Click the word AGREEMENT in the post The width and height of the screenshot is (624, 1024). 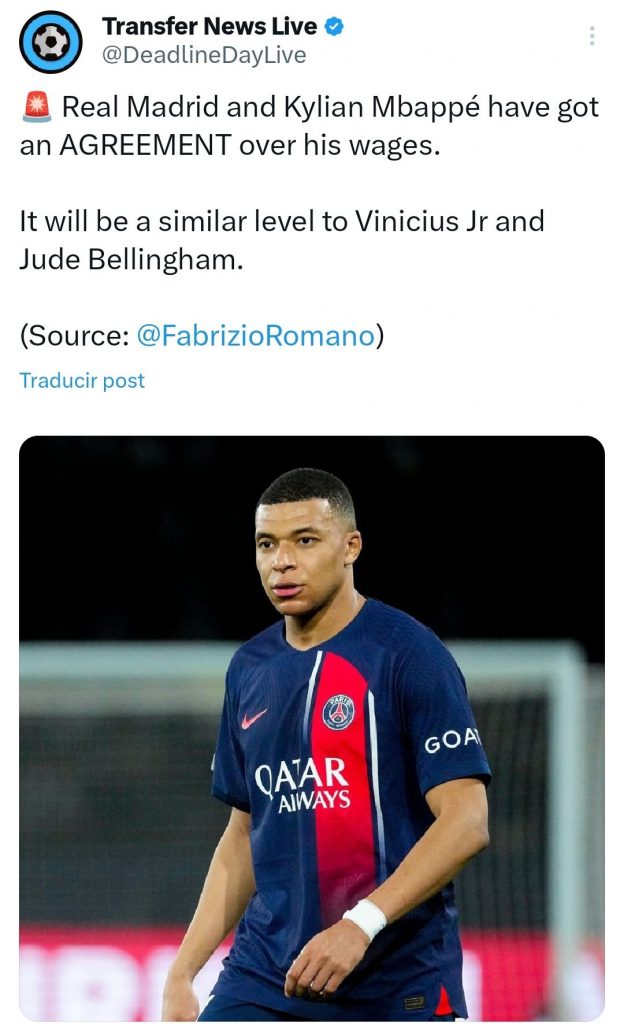click(x=143, y=145)
